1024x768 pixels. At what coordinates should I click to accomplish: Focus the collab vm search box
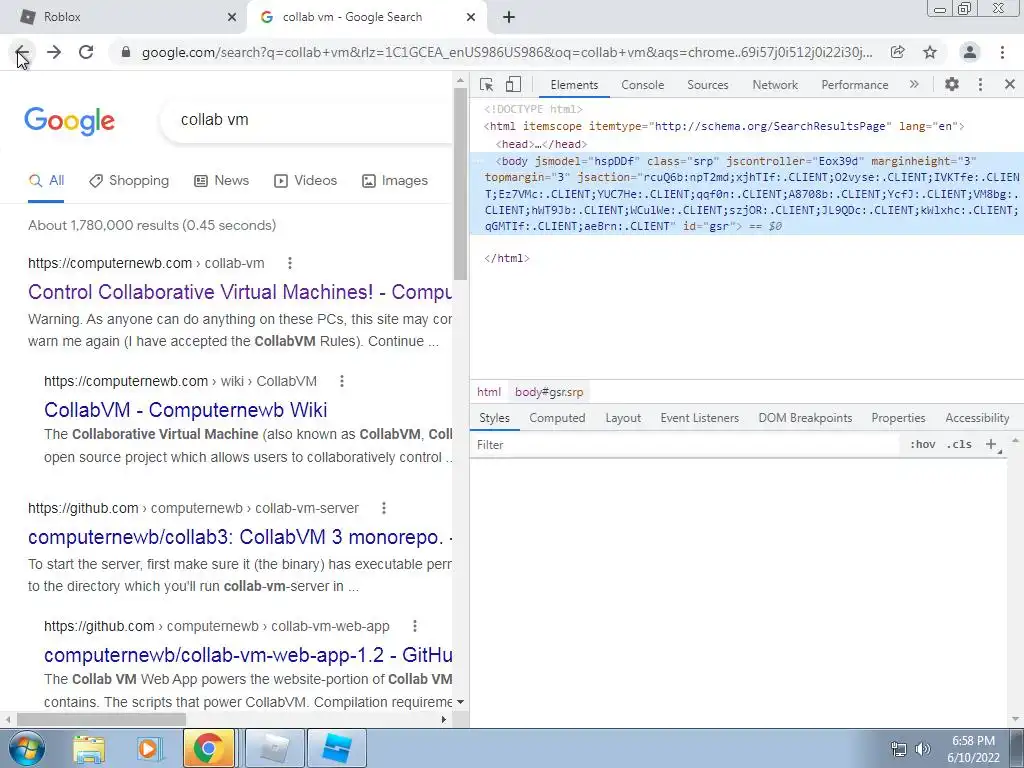point(307,120)
